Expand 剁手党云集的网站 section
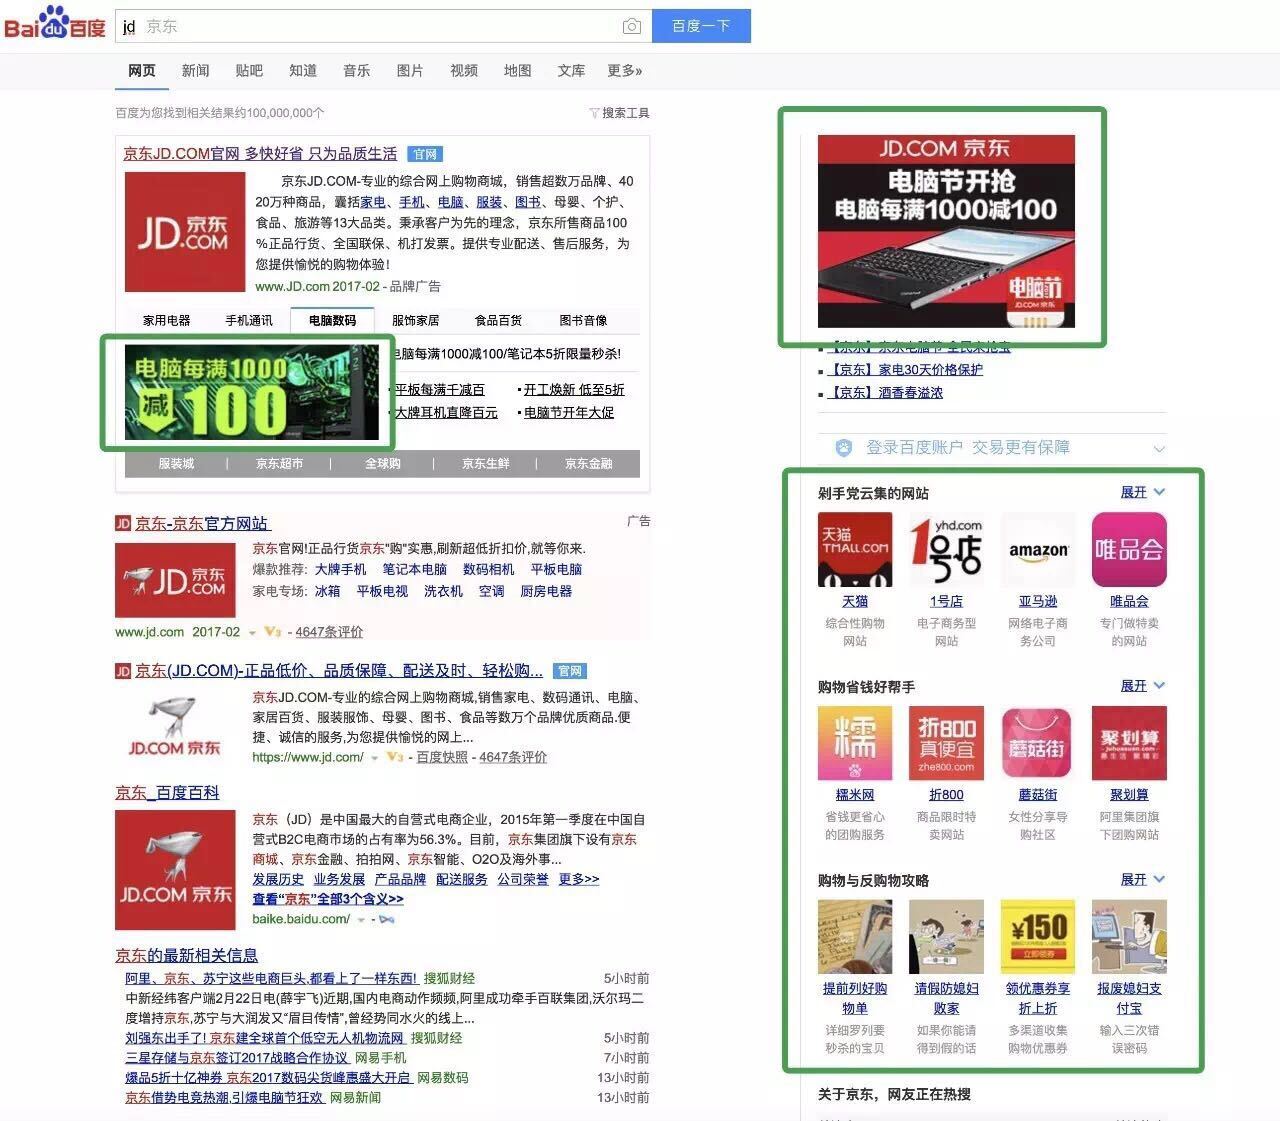This screenshot has height=1121, width=1280. pyautogui.click(x=1143, y=492)
